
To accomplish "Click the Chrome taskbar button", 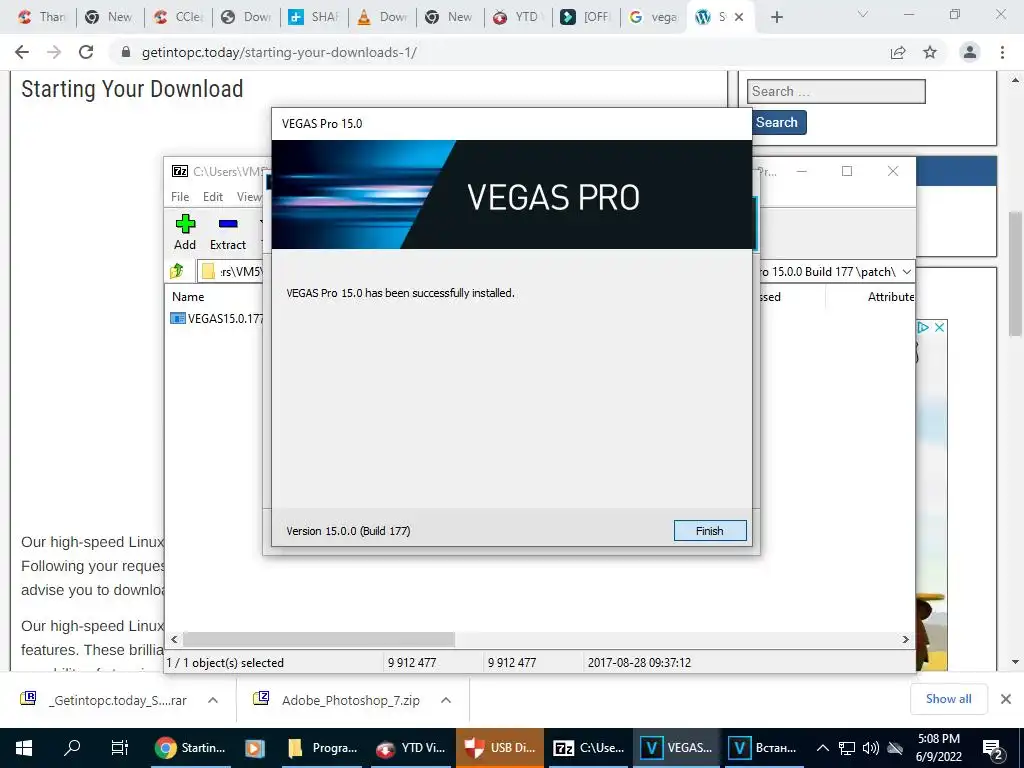I will pyautogui.click(x=191, y=747).
